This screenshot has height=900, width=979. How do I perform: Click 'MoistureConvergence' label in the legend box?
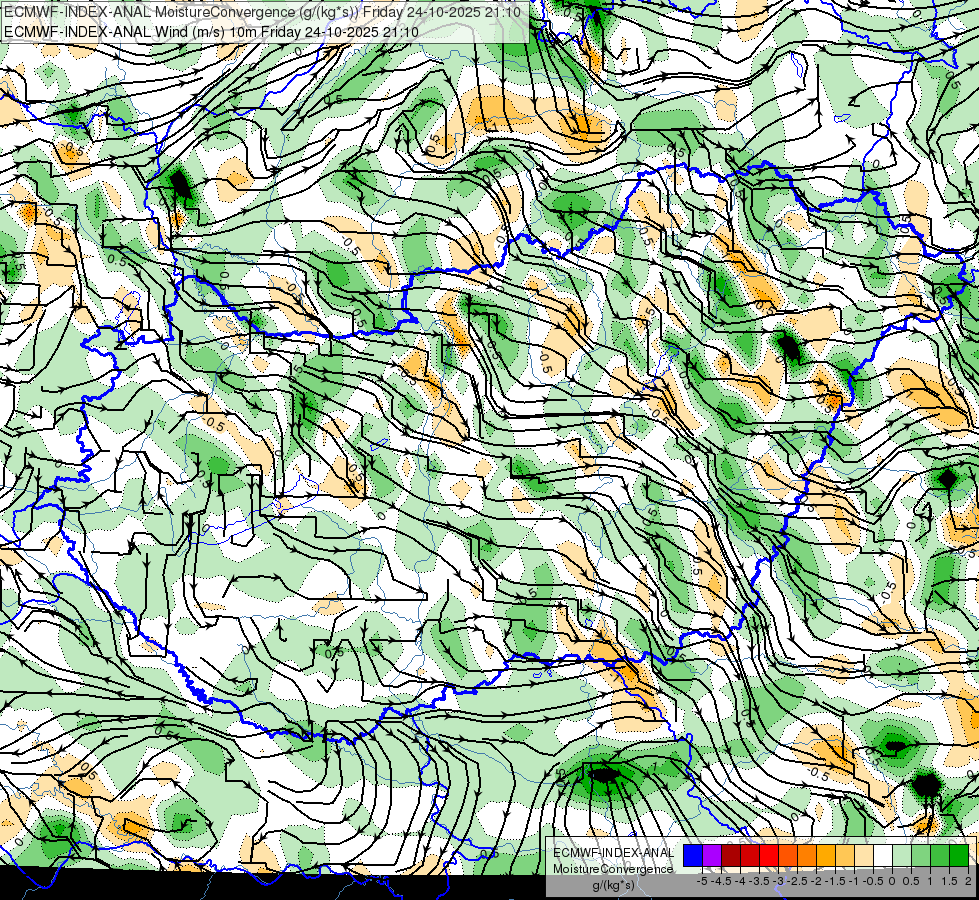point(613,869)
